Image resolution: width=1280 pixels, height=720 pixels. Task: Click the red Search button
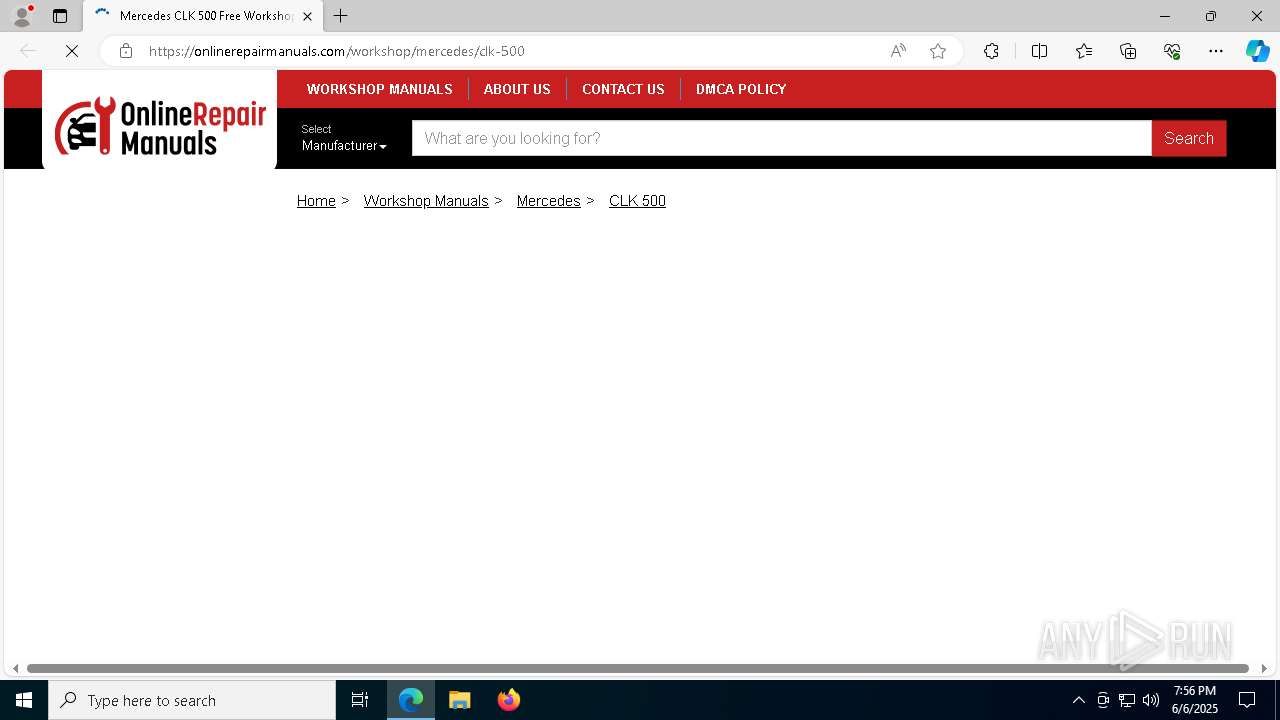(x=1189, y=138)
